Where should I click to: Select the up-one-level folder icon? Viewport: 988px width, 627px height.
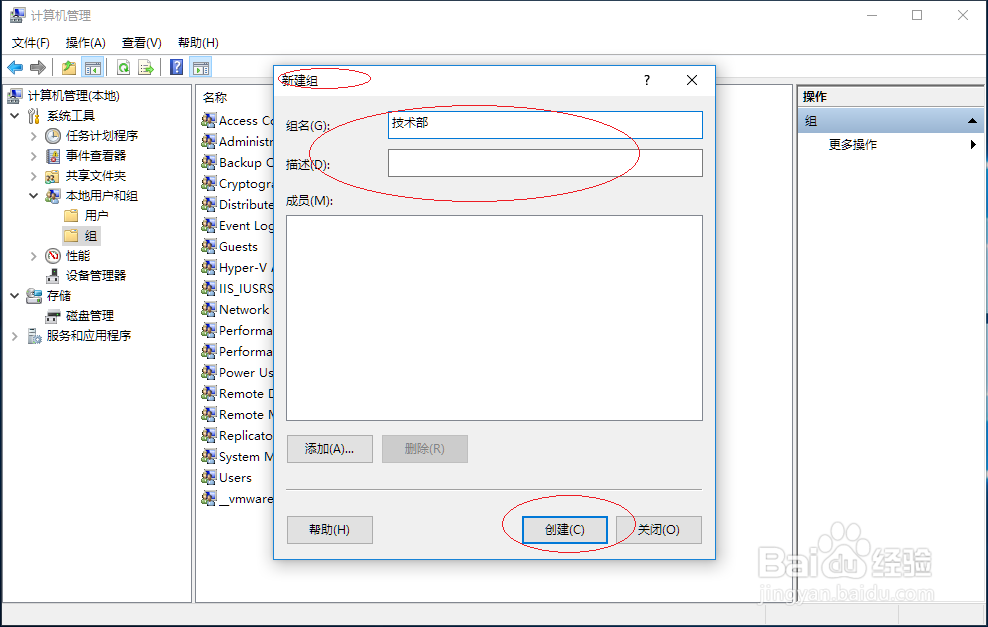point(68,67)
